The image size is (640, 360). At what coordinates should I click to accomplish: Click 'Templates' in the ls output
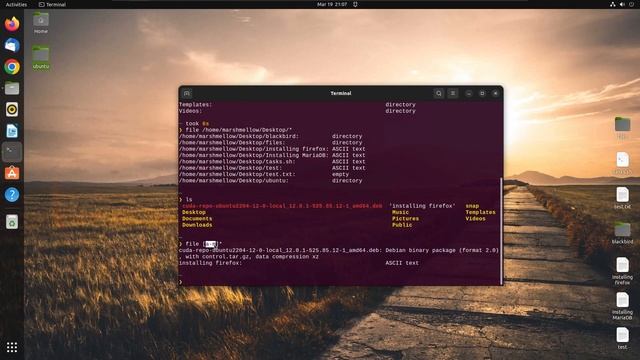(x=480, y=212)
